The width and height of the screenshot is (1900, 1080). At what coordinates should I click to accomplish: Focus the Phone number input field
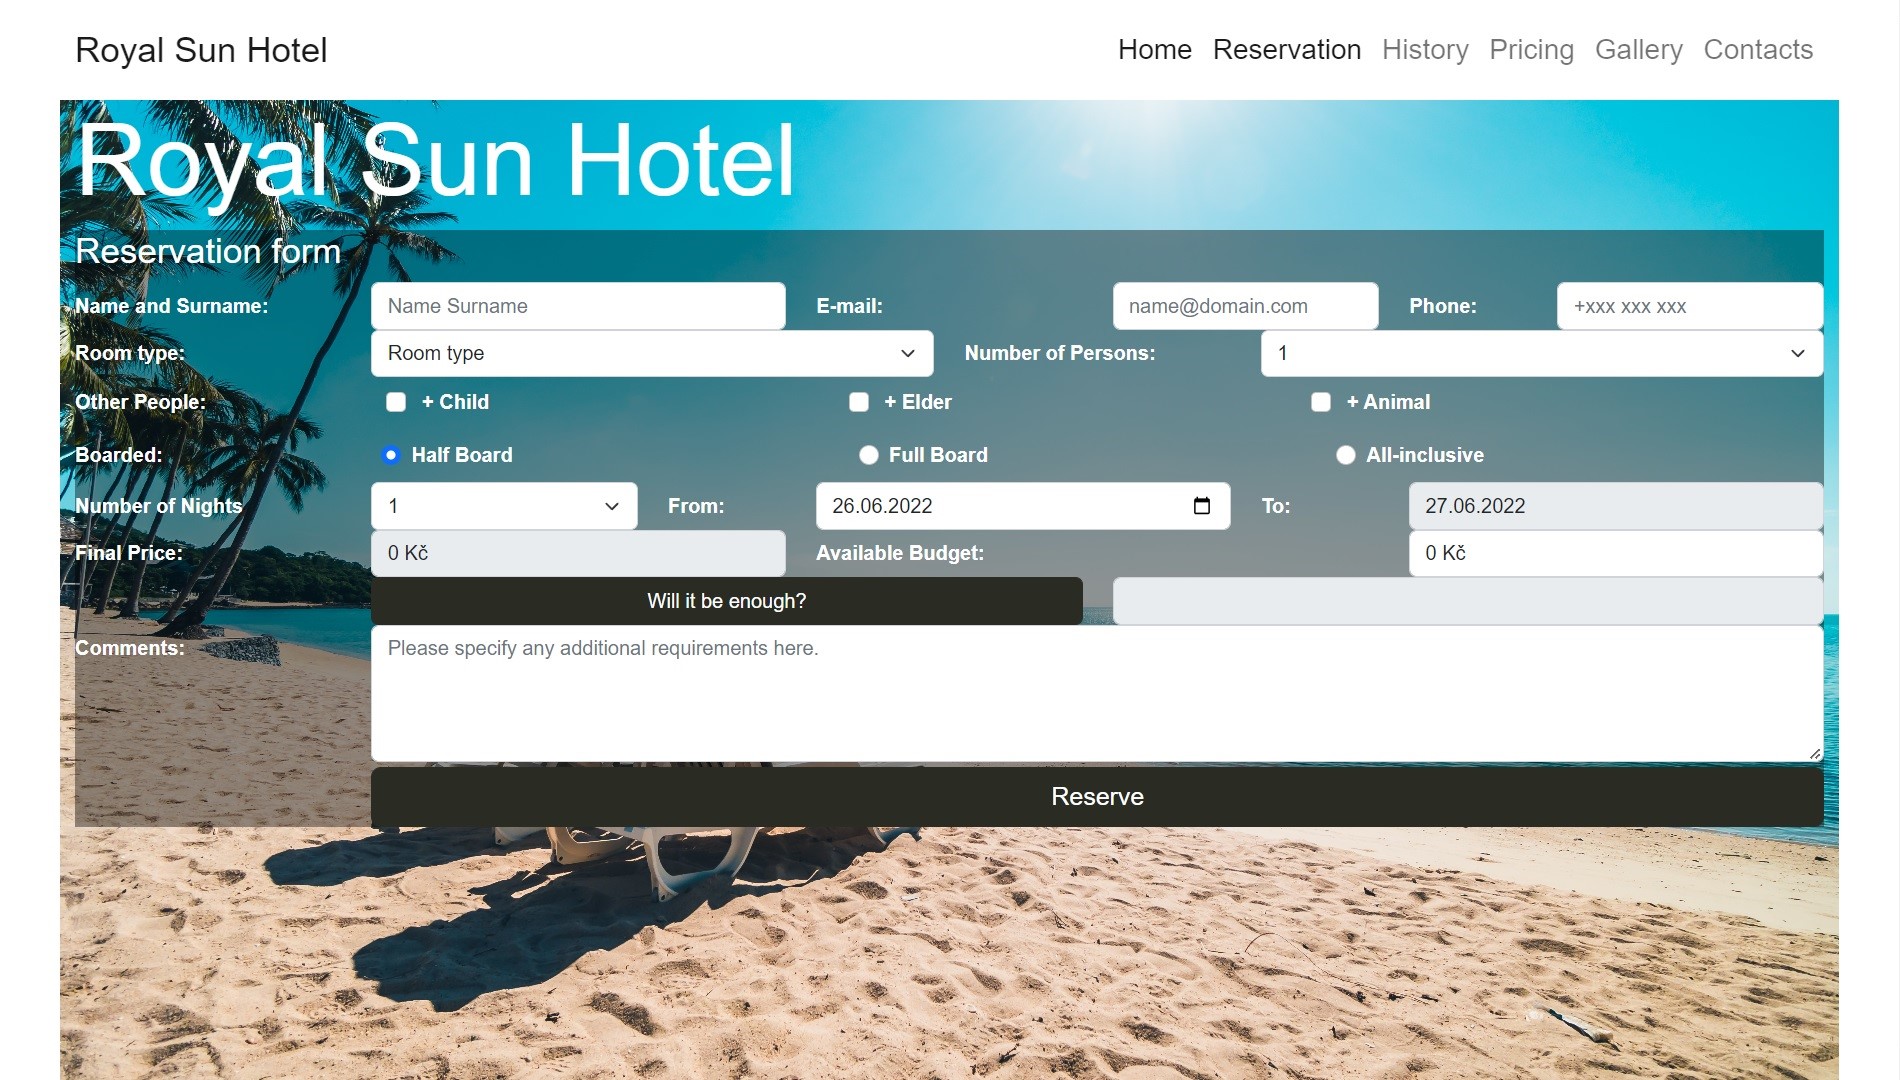(x=1690, y=306)
